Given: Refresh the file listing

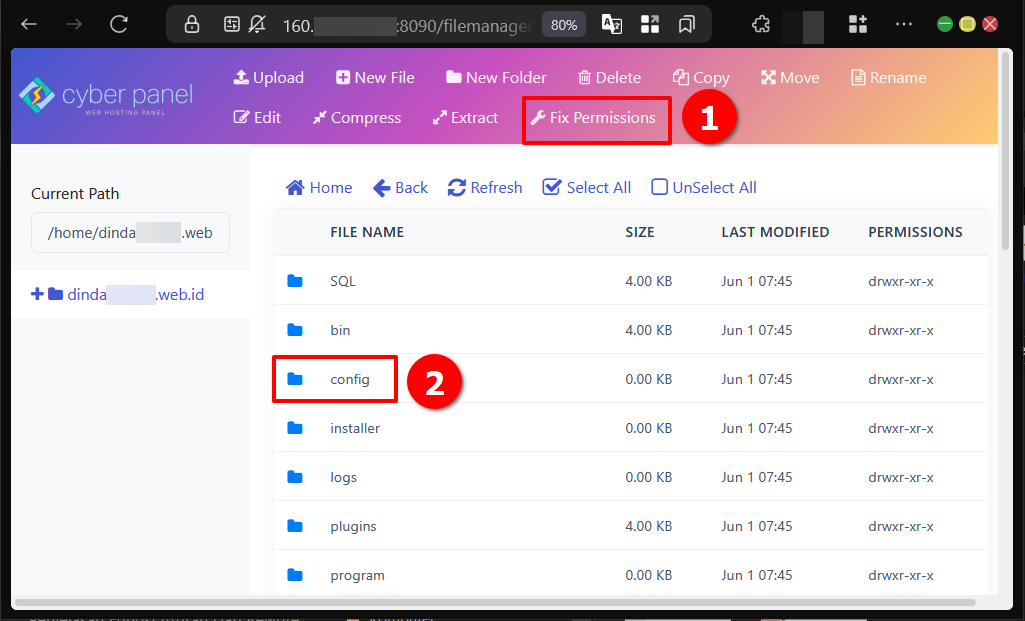Looking at the screenshot, I should [485, 188].
